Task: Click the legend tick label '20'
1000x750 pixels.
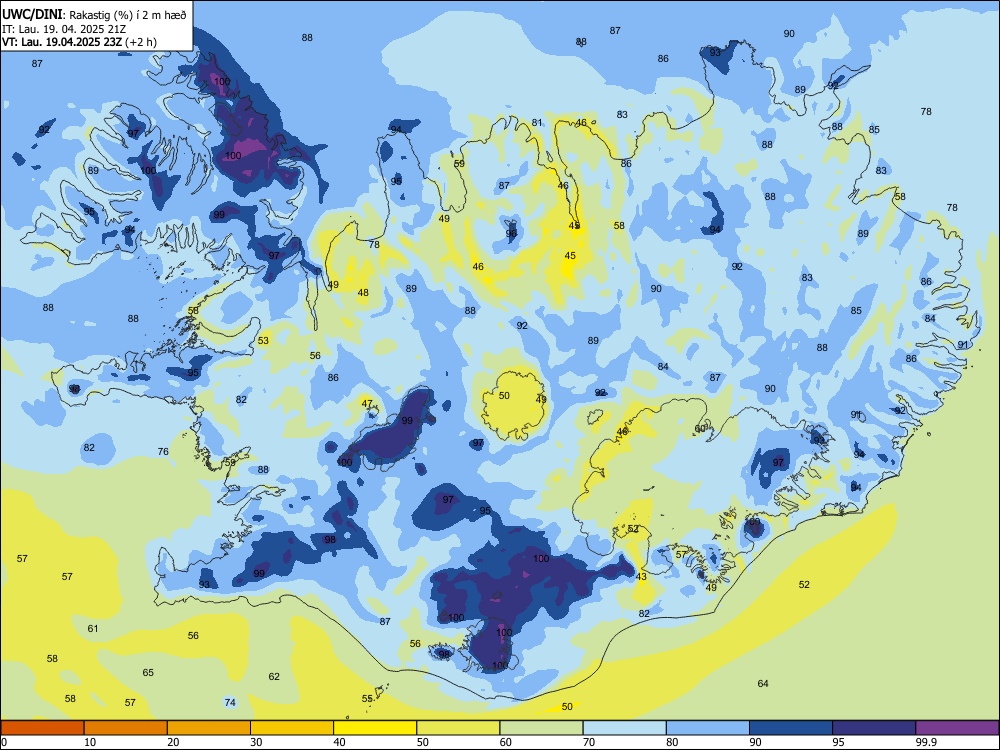Action: (173, 742)
